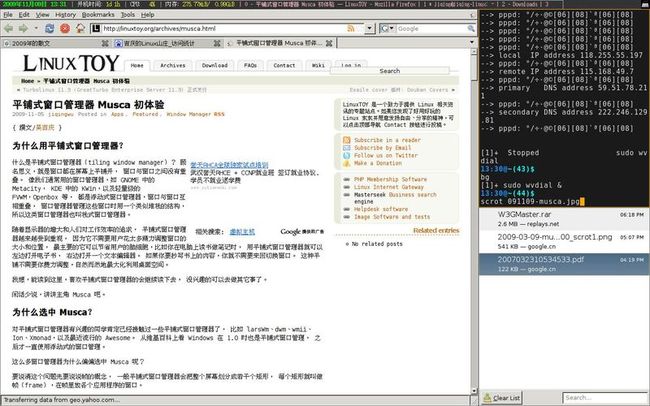Click the Make a Donation link
Viewport: 650px width, 406px height.
(378, 163)
